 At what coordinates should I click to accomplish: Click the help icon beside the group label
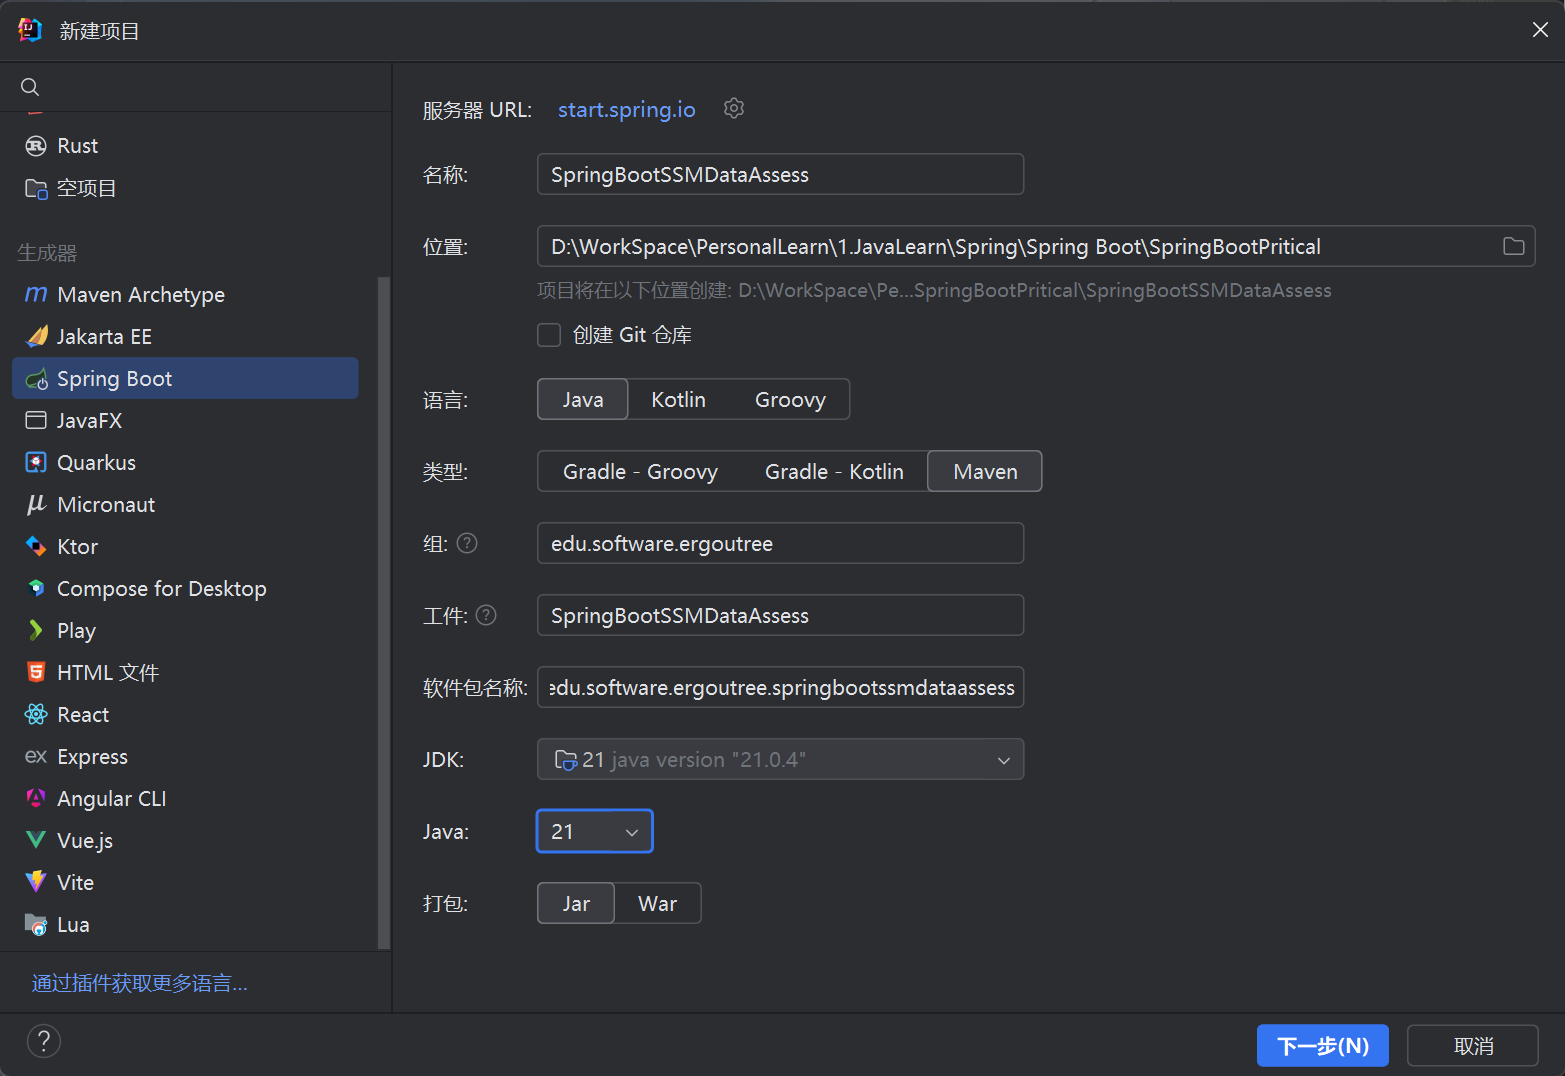[467, 543]
